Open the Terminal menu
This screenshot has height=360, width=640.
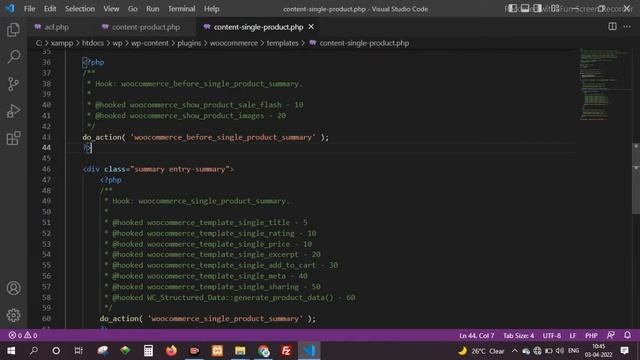click(182, 9)
